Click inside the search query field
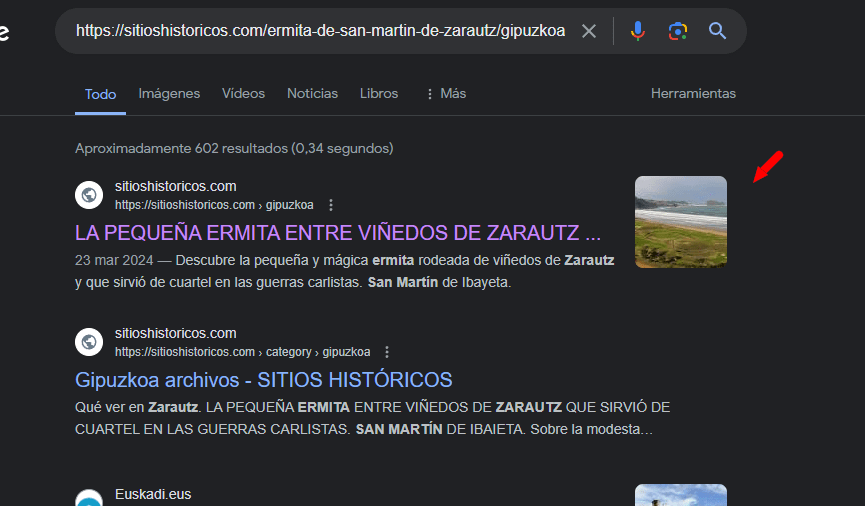 click(321, 31)
